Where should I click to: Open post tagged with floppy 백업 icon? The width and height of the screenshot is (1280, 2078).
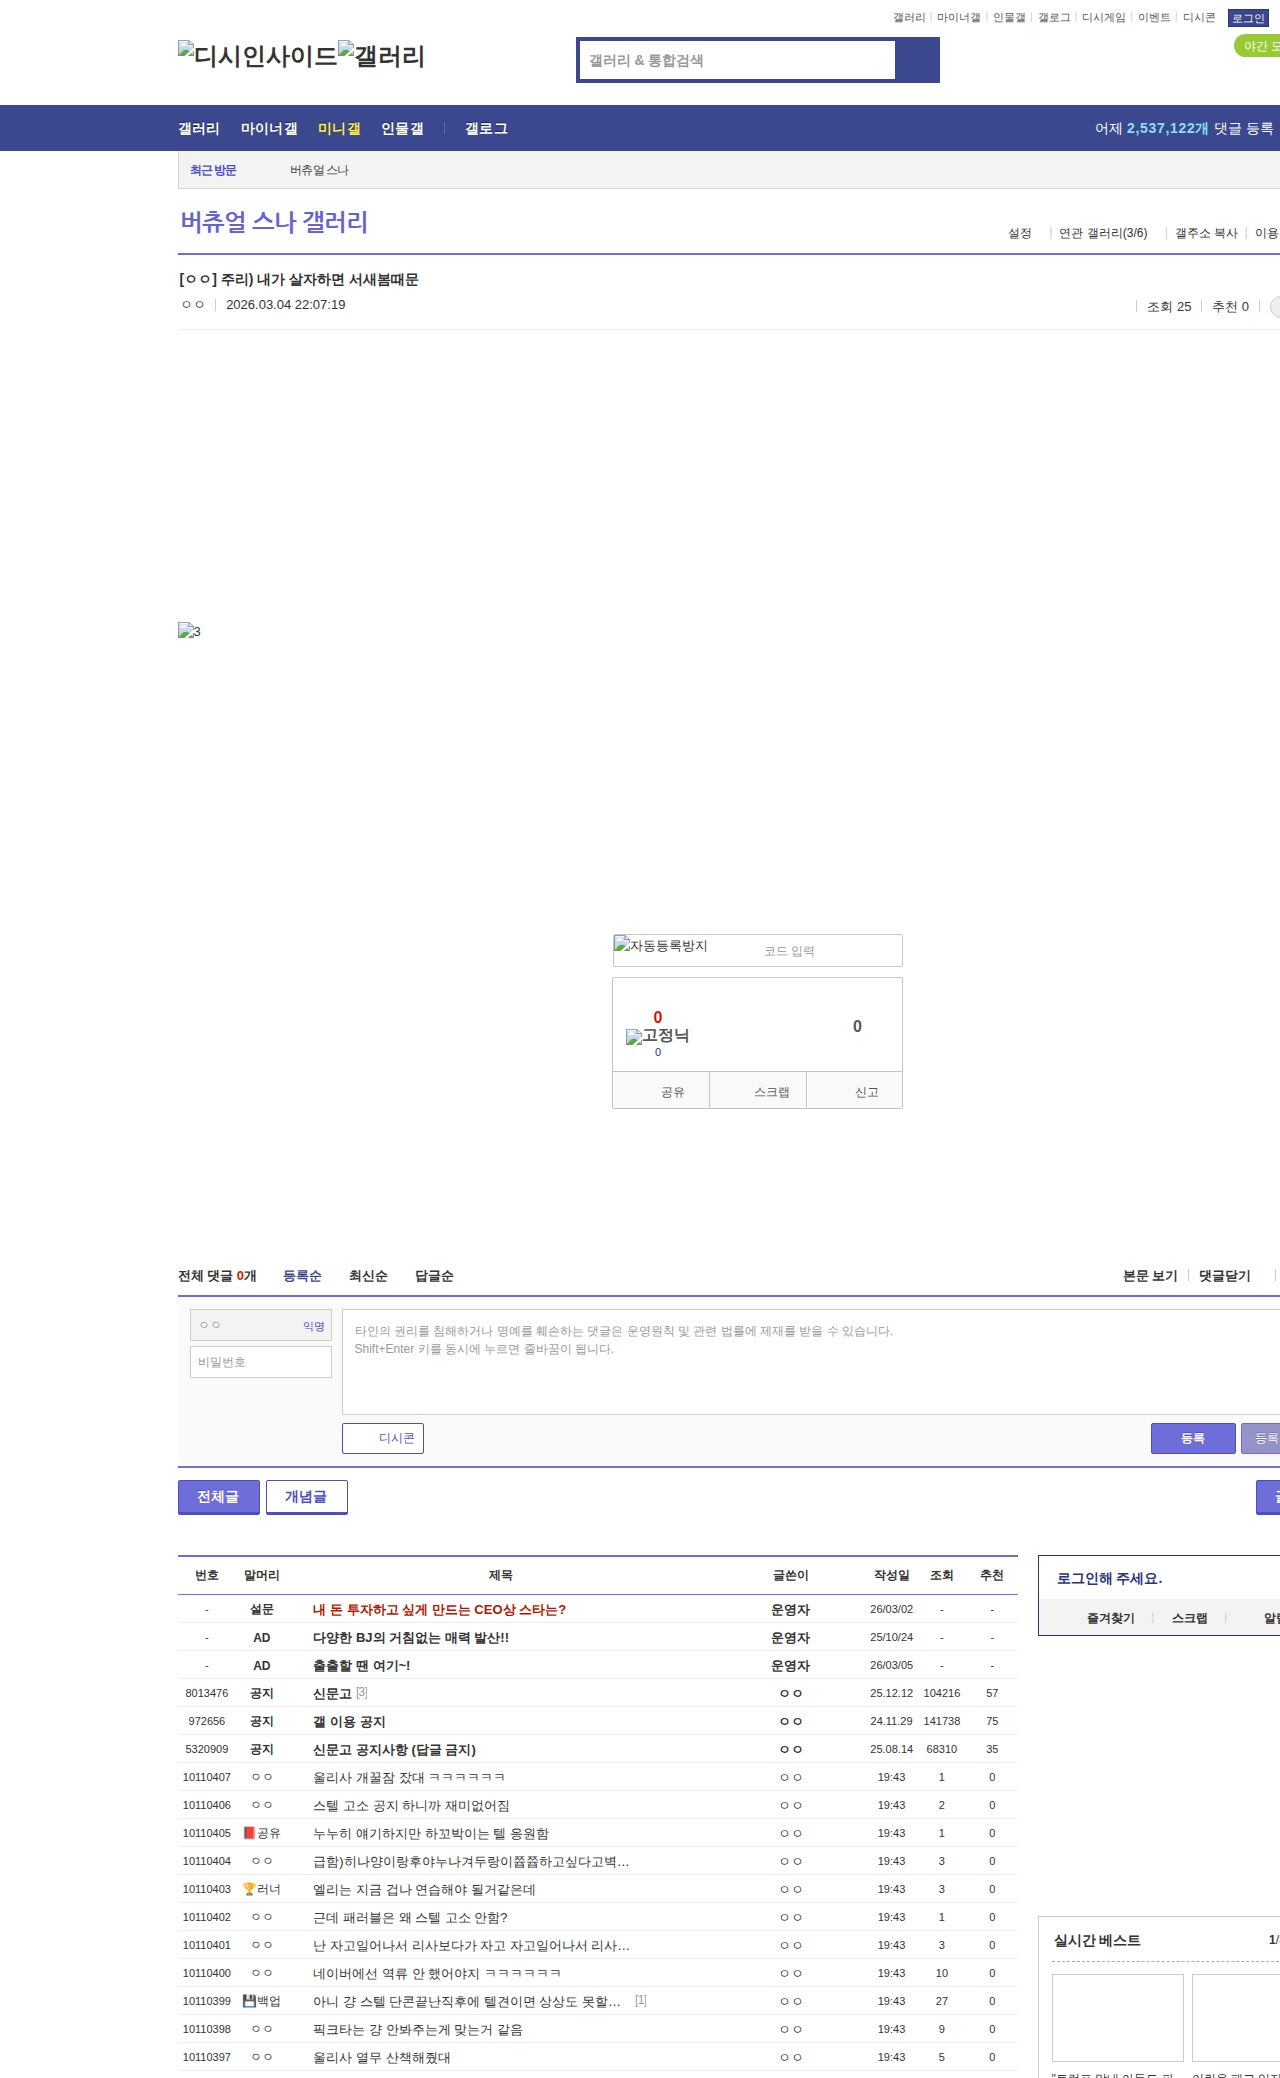(466, 2001)
